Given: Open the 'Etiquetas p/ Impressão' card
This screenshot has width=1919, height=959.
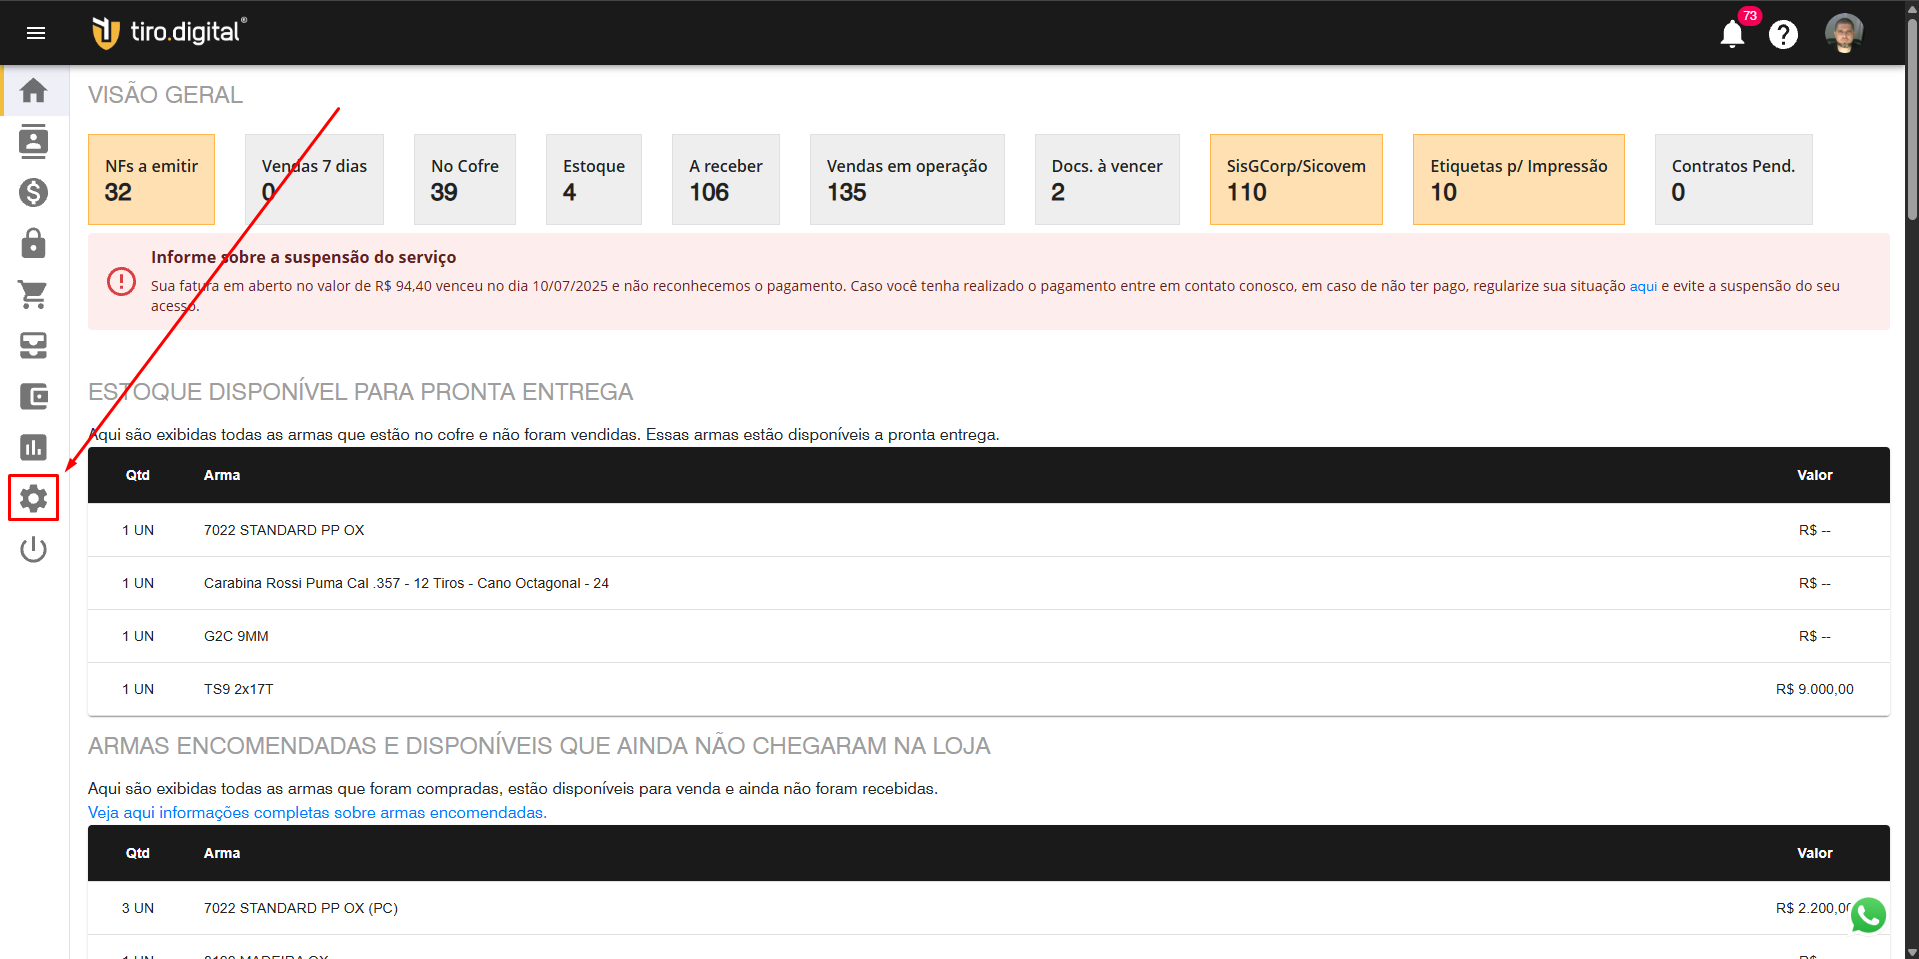Looking at the screenshot, I should [x=1518, y=179].
